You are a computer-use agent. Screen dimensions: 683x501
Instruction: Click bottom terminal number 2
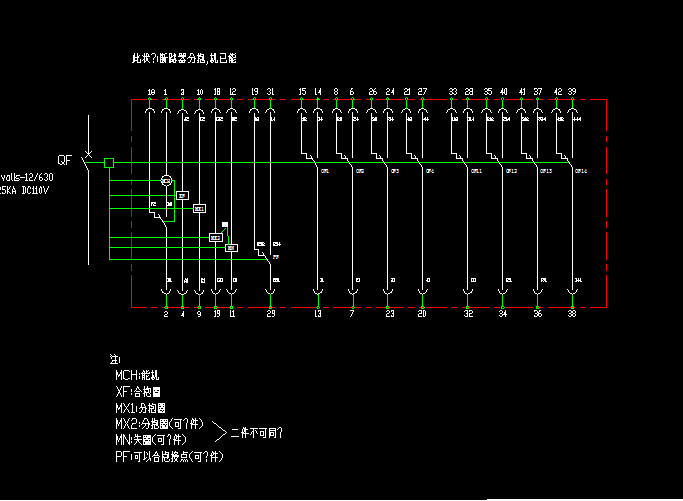click(x=166, y=314)
